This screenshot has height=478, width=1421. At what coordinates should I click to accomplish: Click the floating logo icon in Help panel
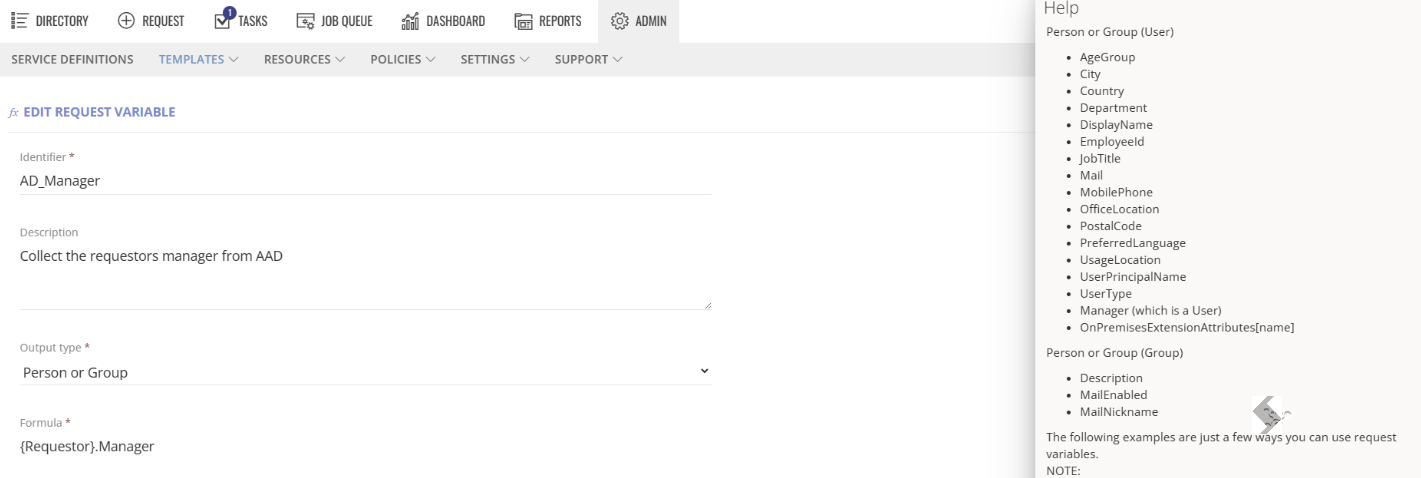1270,414
